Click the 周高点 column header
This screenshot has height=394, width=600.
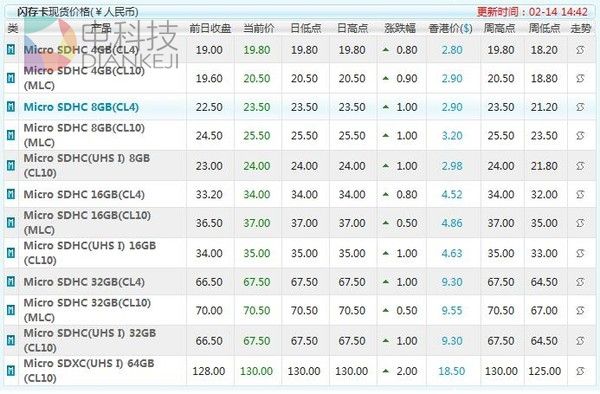pos(499,28)
